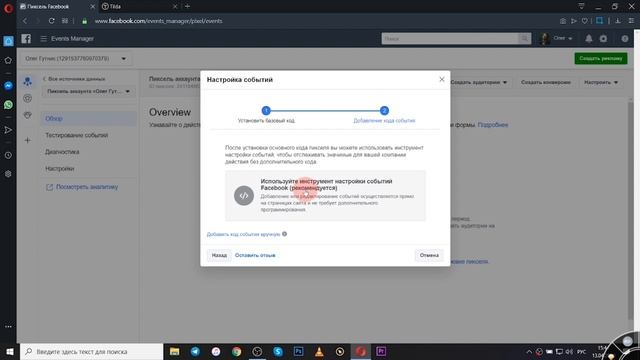
Task: Click the search magnifier button
Action: pos(524,38)
